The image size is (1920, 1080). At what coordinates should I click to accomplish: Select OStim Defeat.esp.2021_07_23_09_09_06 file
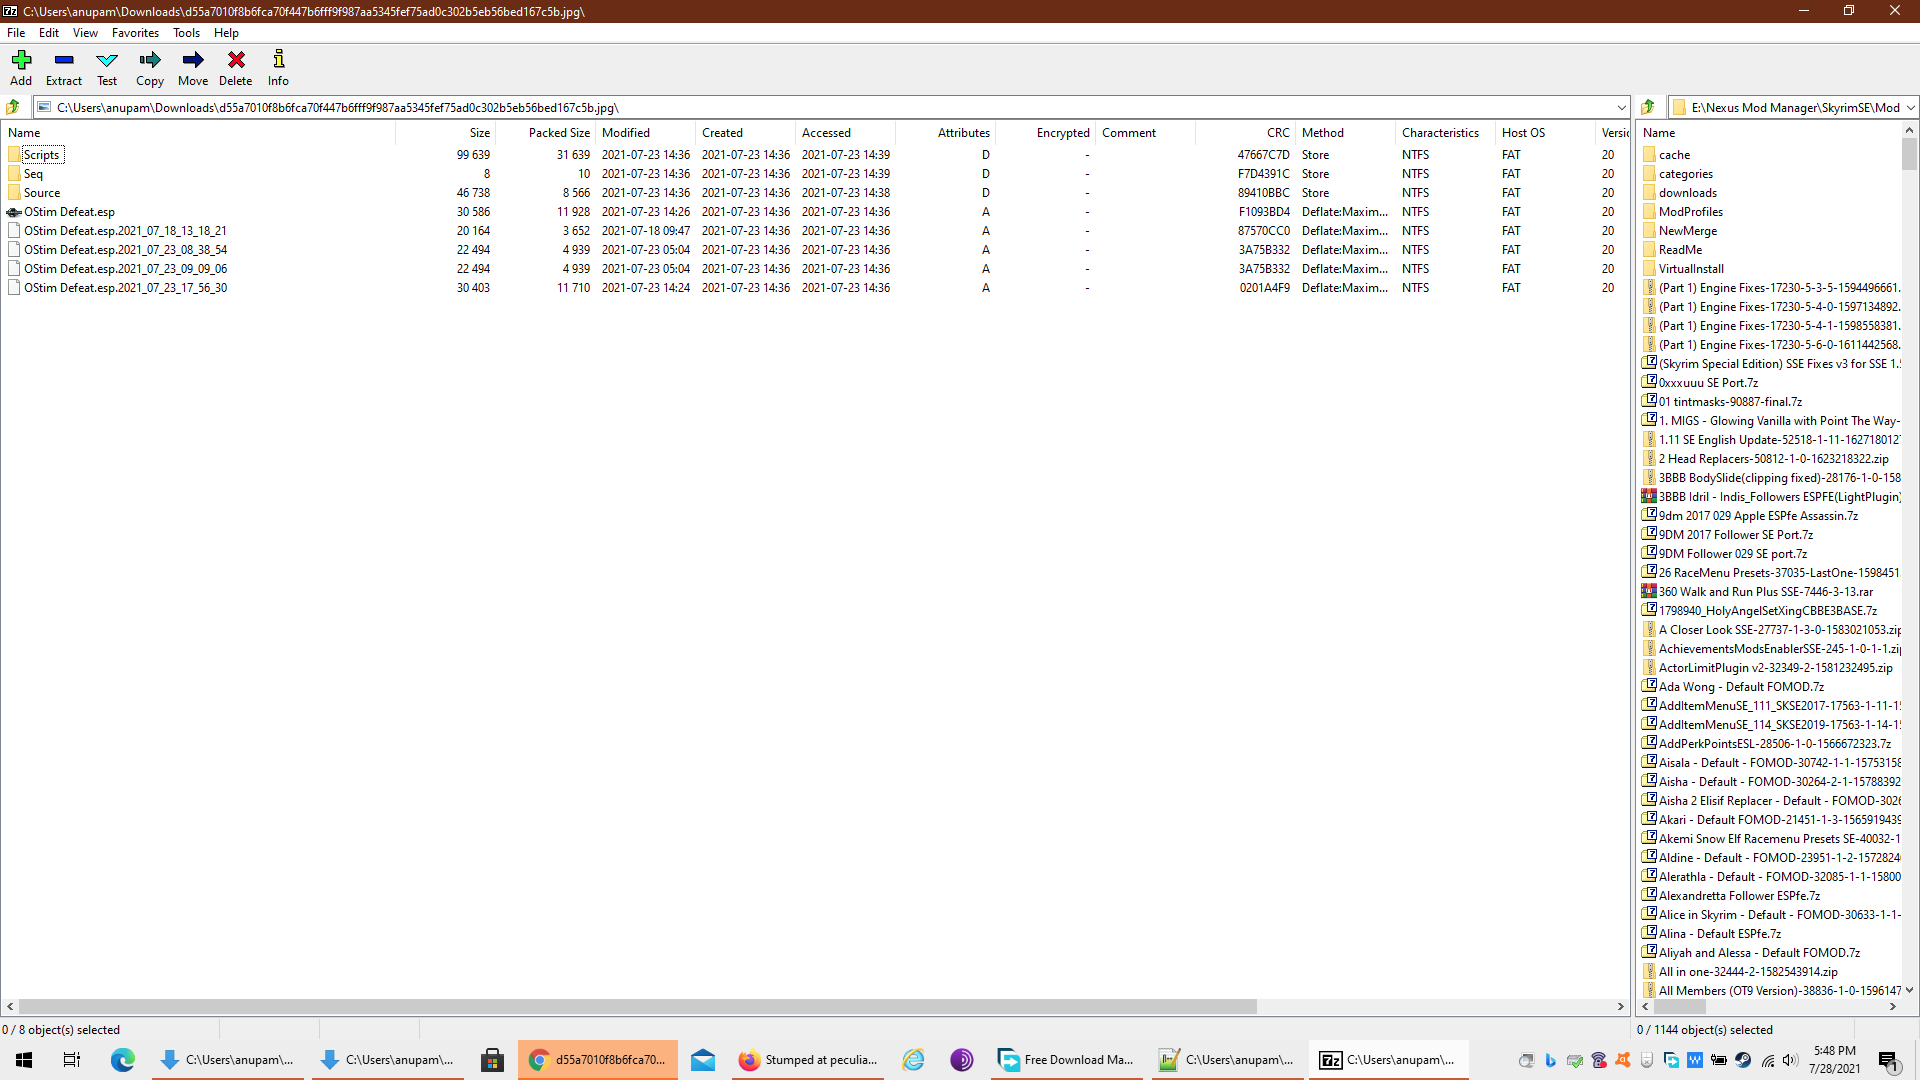pos(117,269)
